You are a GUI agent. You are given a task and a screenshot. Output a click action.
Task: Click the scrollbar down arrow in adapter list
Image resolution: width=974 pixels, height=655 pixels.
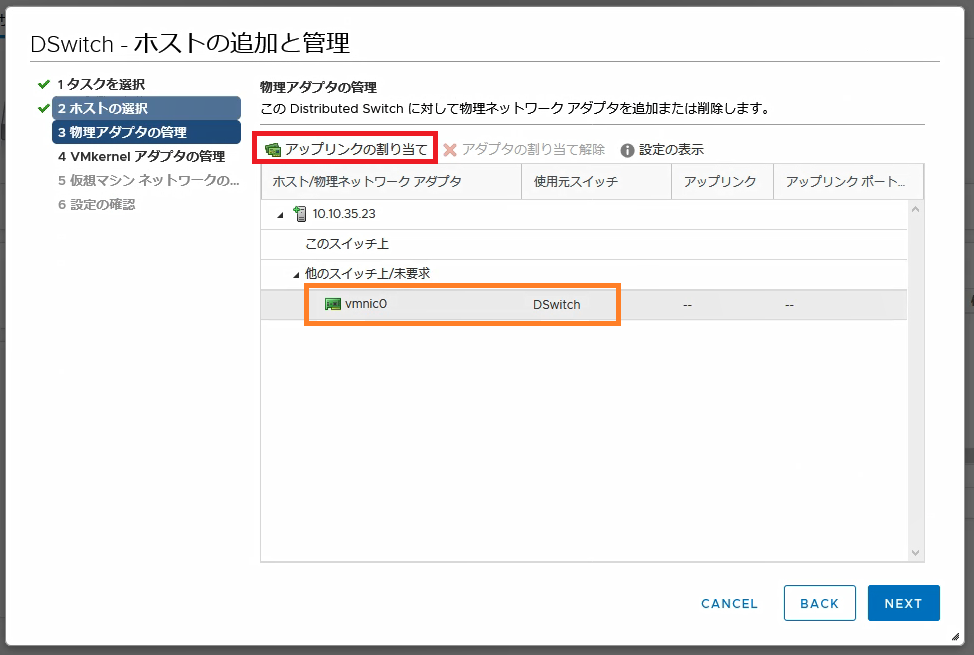tap(915, 552)
